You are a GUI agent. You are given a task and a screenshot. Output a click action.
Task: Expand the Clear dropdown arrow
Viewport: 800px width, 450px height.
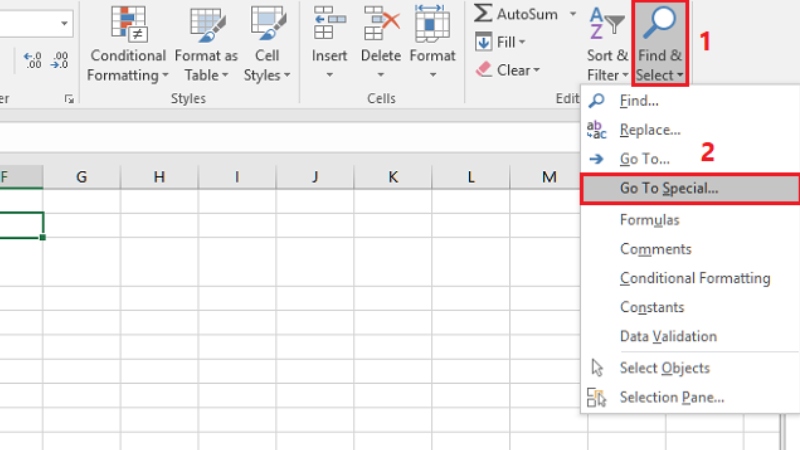[x=536, y=70]
